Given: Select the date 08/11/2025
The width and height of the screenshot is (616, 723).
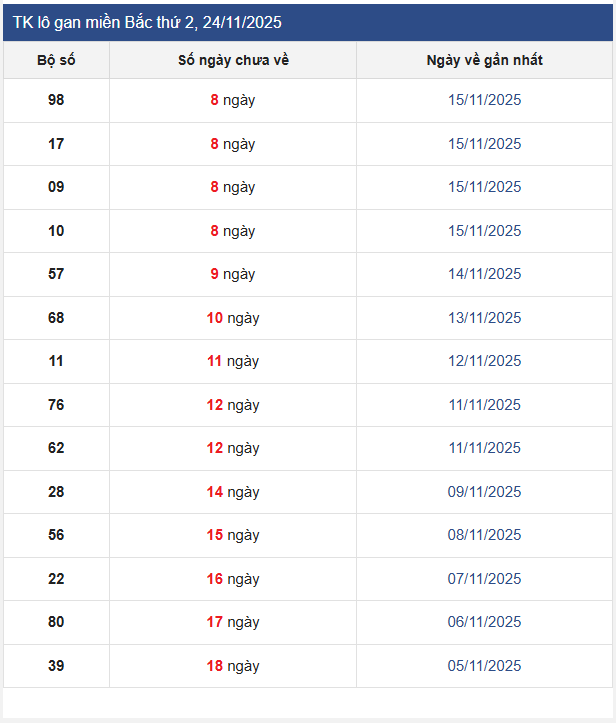Looking at the screenshot, I should click(484, 535).
